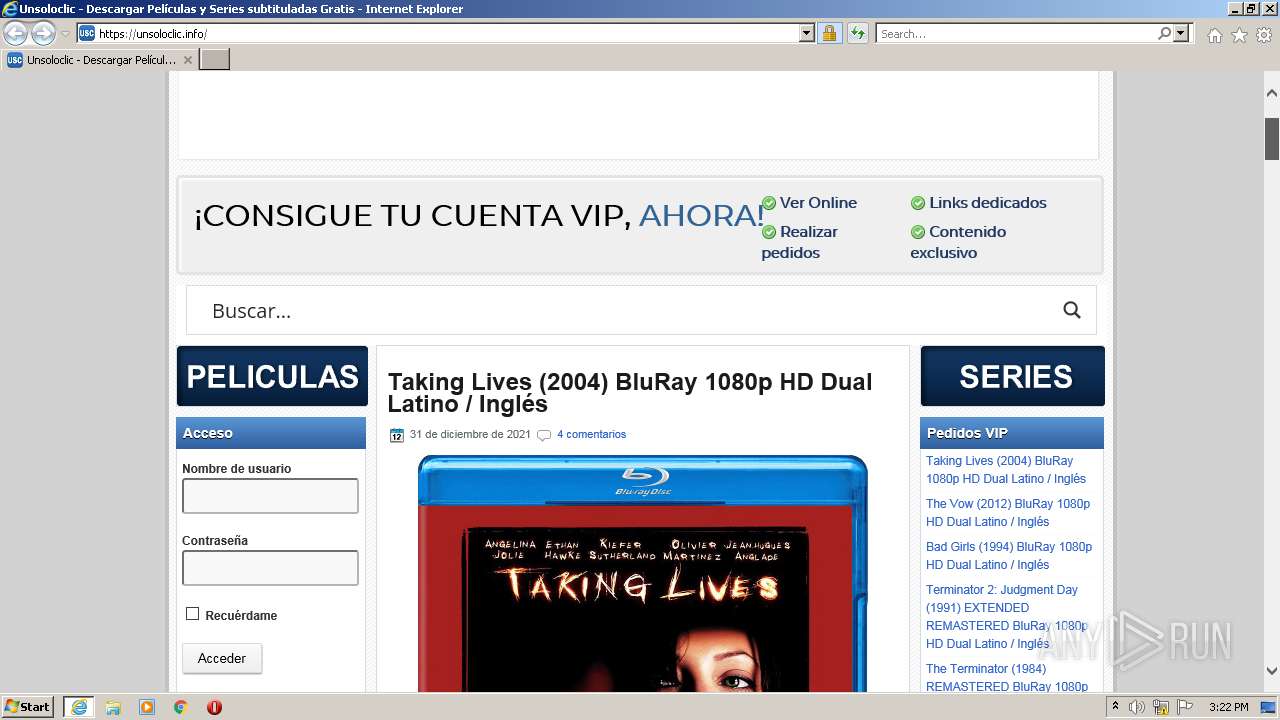Click the 3:22 PM clock

pyautogui.click(x=1228, y=707)
